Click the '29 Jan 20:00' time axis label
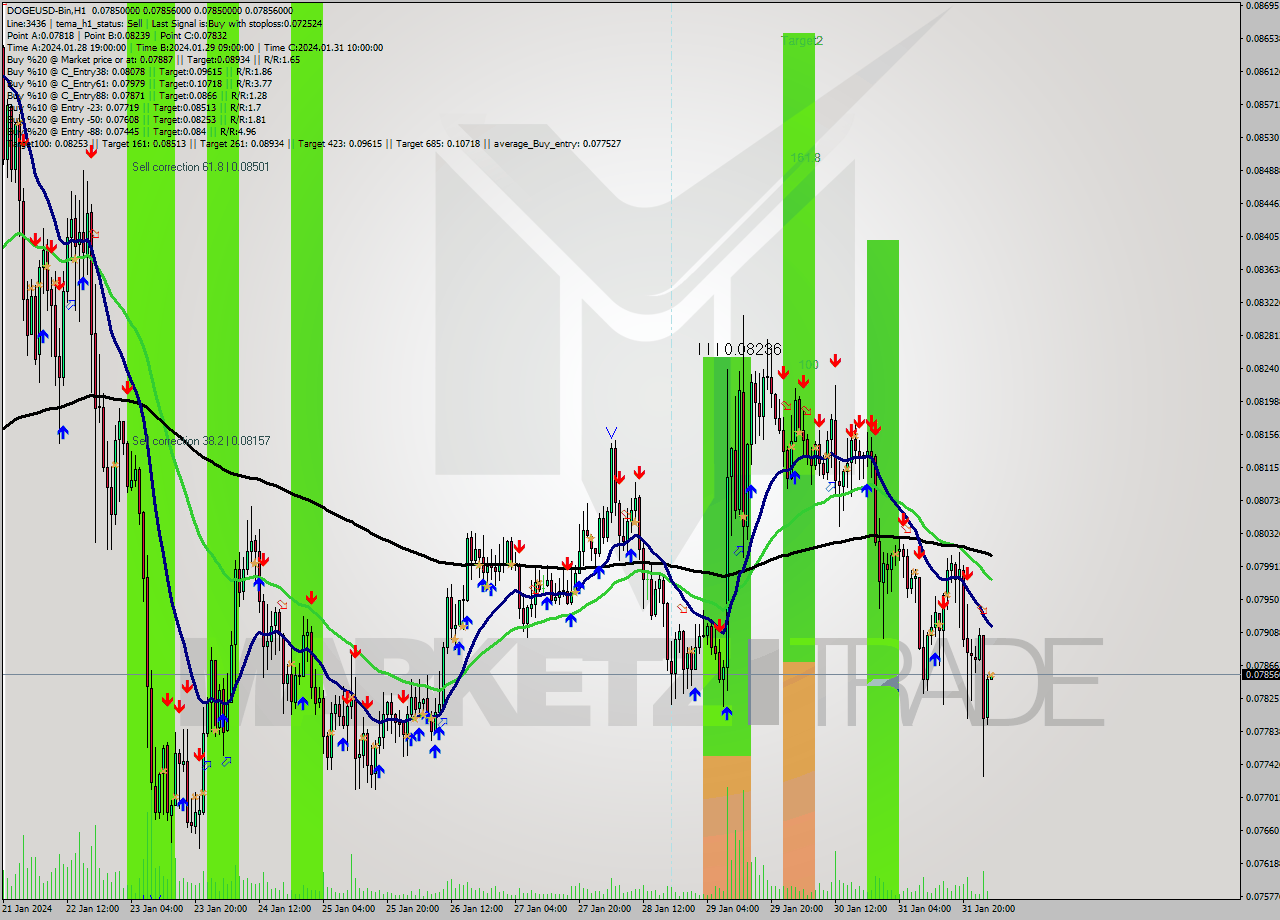Viewport: 1280px width, 920px height. [x=796, y=909]
